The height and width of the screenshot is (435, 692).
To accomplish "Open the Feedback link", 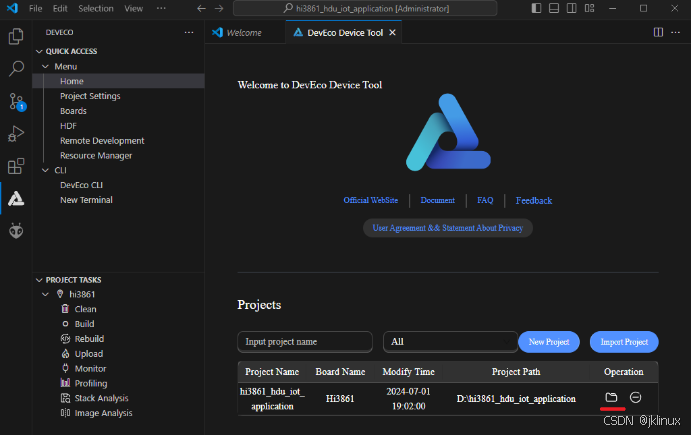I will [x=534, y=201].
